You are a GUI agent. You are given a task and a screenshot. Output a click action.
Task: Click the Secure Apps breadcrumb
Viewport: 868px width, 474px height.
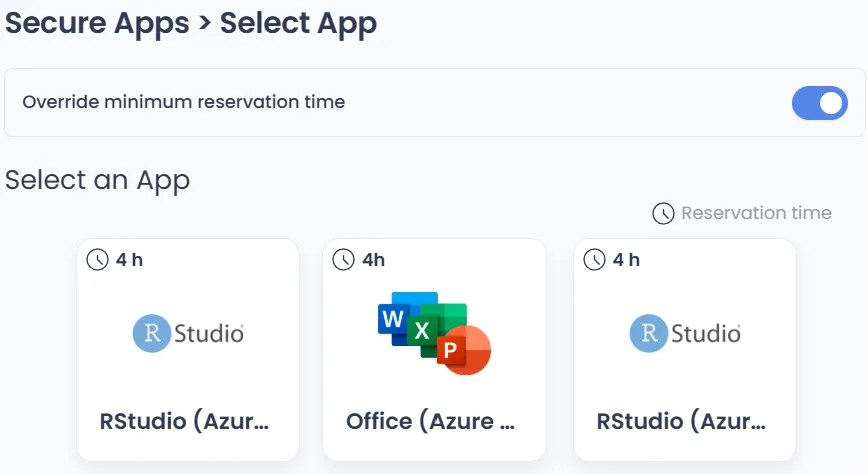pos(97,22)
